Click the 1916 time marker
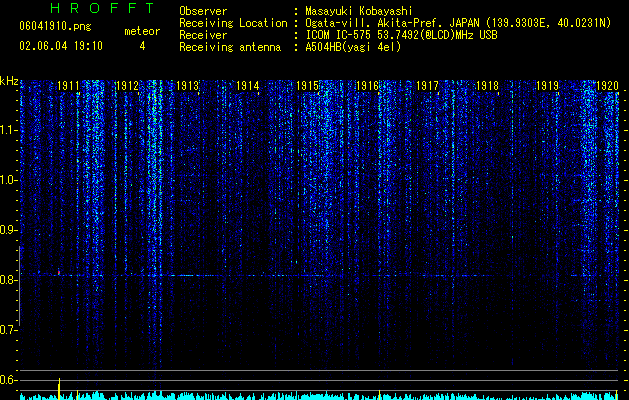The image size is (629, 400). [367, 86]
